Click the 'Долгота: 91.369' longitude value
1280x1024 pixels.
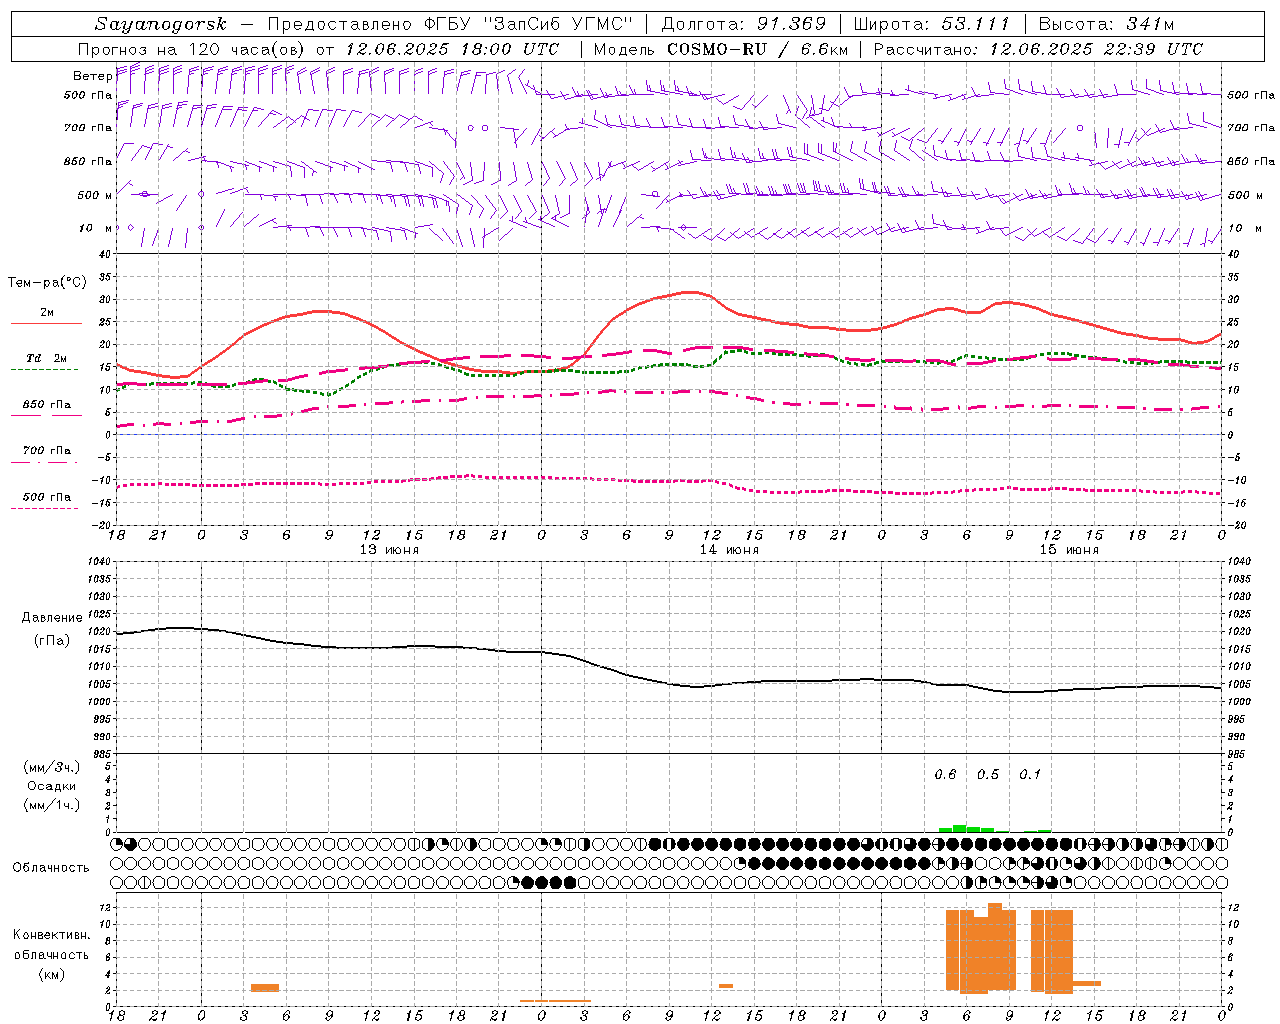click(744, 24)
